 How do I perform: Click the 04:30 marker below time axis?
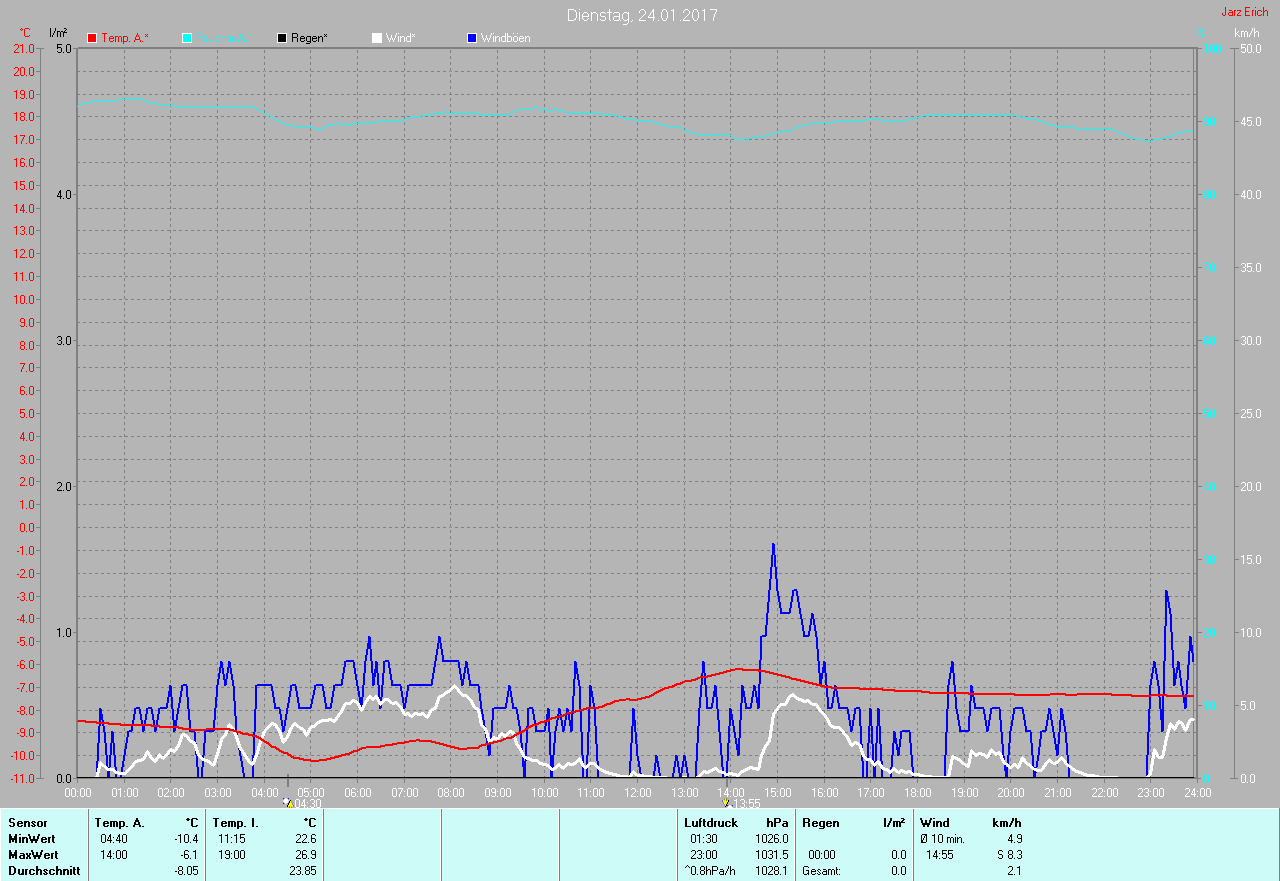point(303,803)
